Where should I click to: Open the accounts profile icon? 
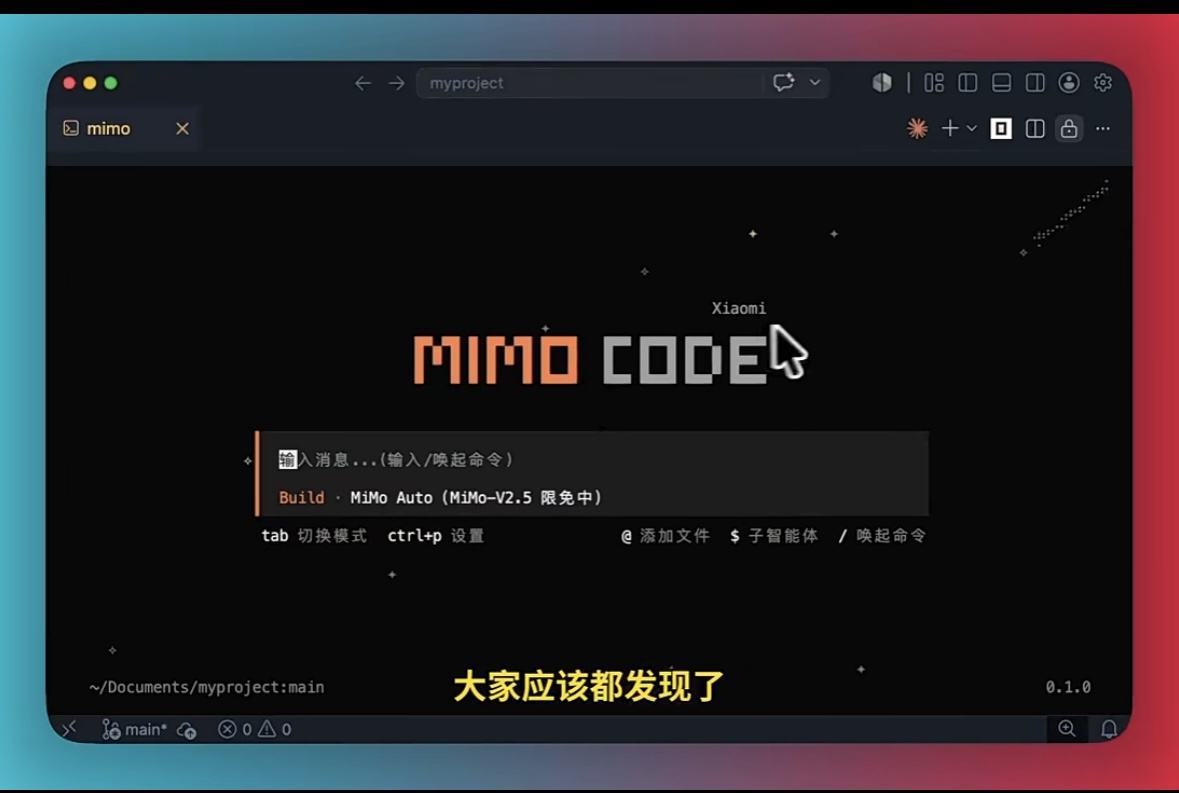pyautogui.click(x=1069, y=83)
